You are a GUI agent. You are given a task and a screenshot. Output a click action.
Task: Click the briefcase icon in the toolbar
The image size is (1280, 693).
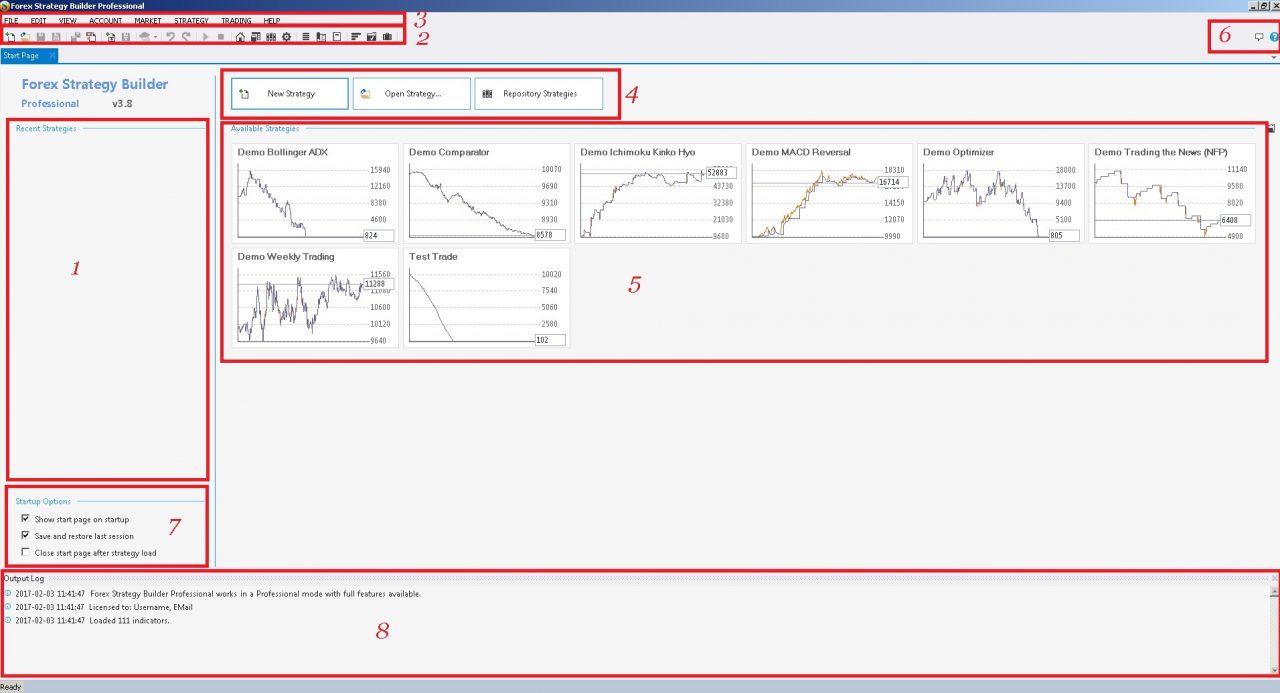pyautogui.click(x=387, y=37)
